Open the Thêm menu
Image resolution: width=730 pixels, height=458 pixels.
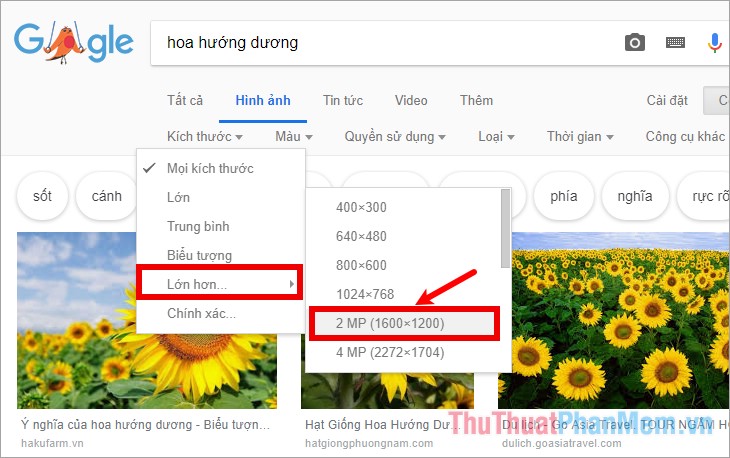pyautogui.click(x=476, y=101)
